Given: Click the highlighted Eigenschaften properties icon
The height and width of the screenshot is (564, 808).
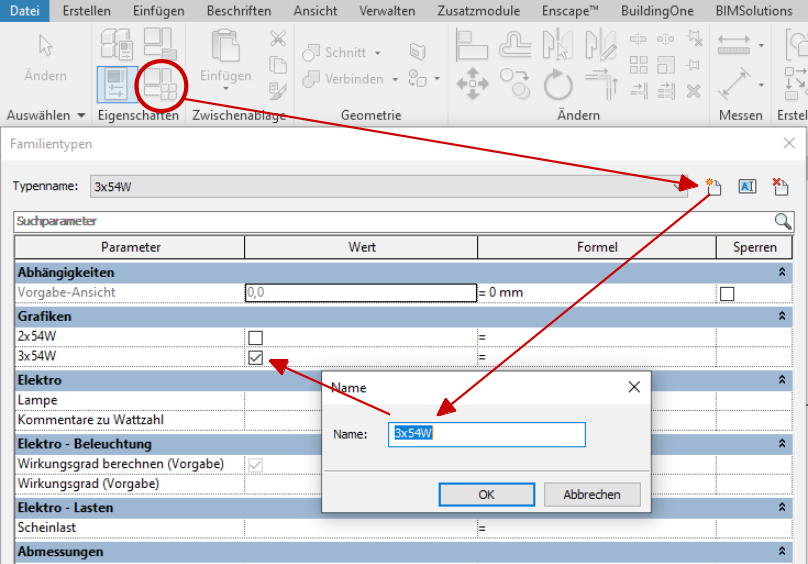Looking at the screenshot, I should pos(118,86).
